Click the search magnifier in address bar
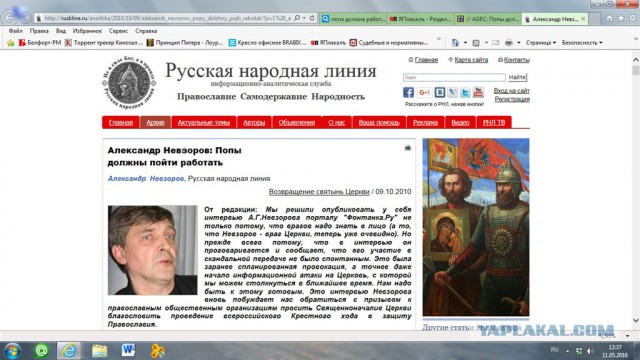The image size is (640, 360). click(297, 18)
